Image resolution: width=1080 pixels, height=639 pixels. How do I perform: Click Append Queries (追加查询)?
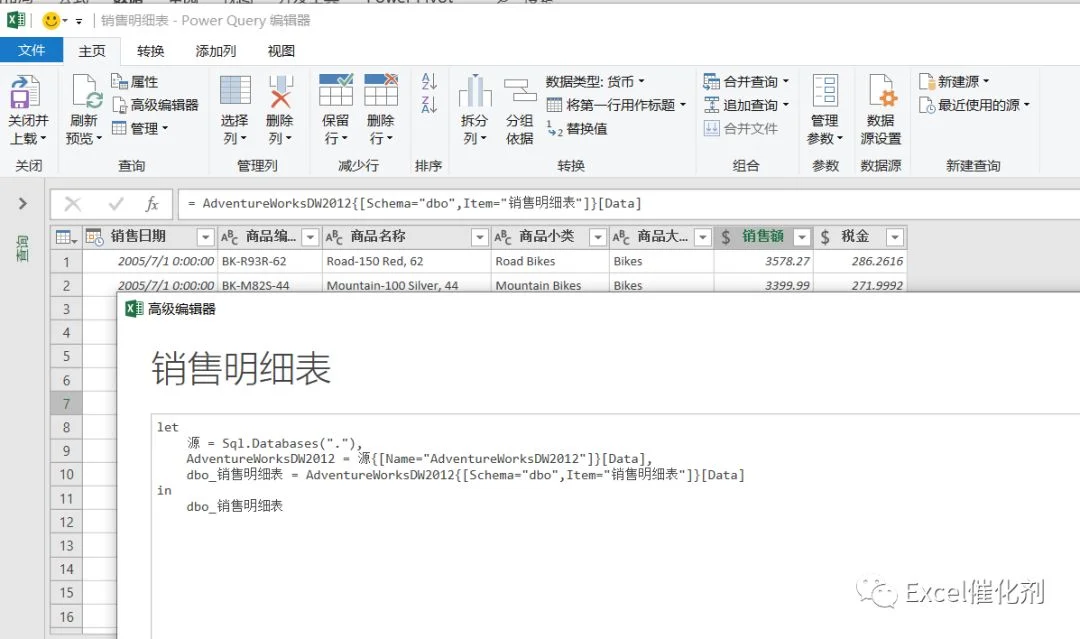(x=746, y=105)
